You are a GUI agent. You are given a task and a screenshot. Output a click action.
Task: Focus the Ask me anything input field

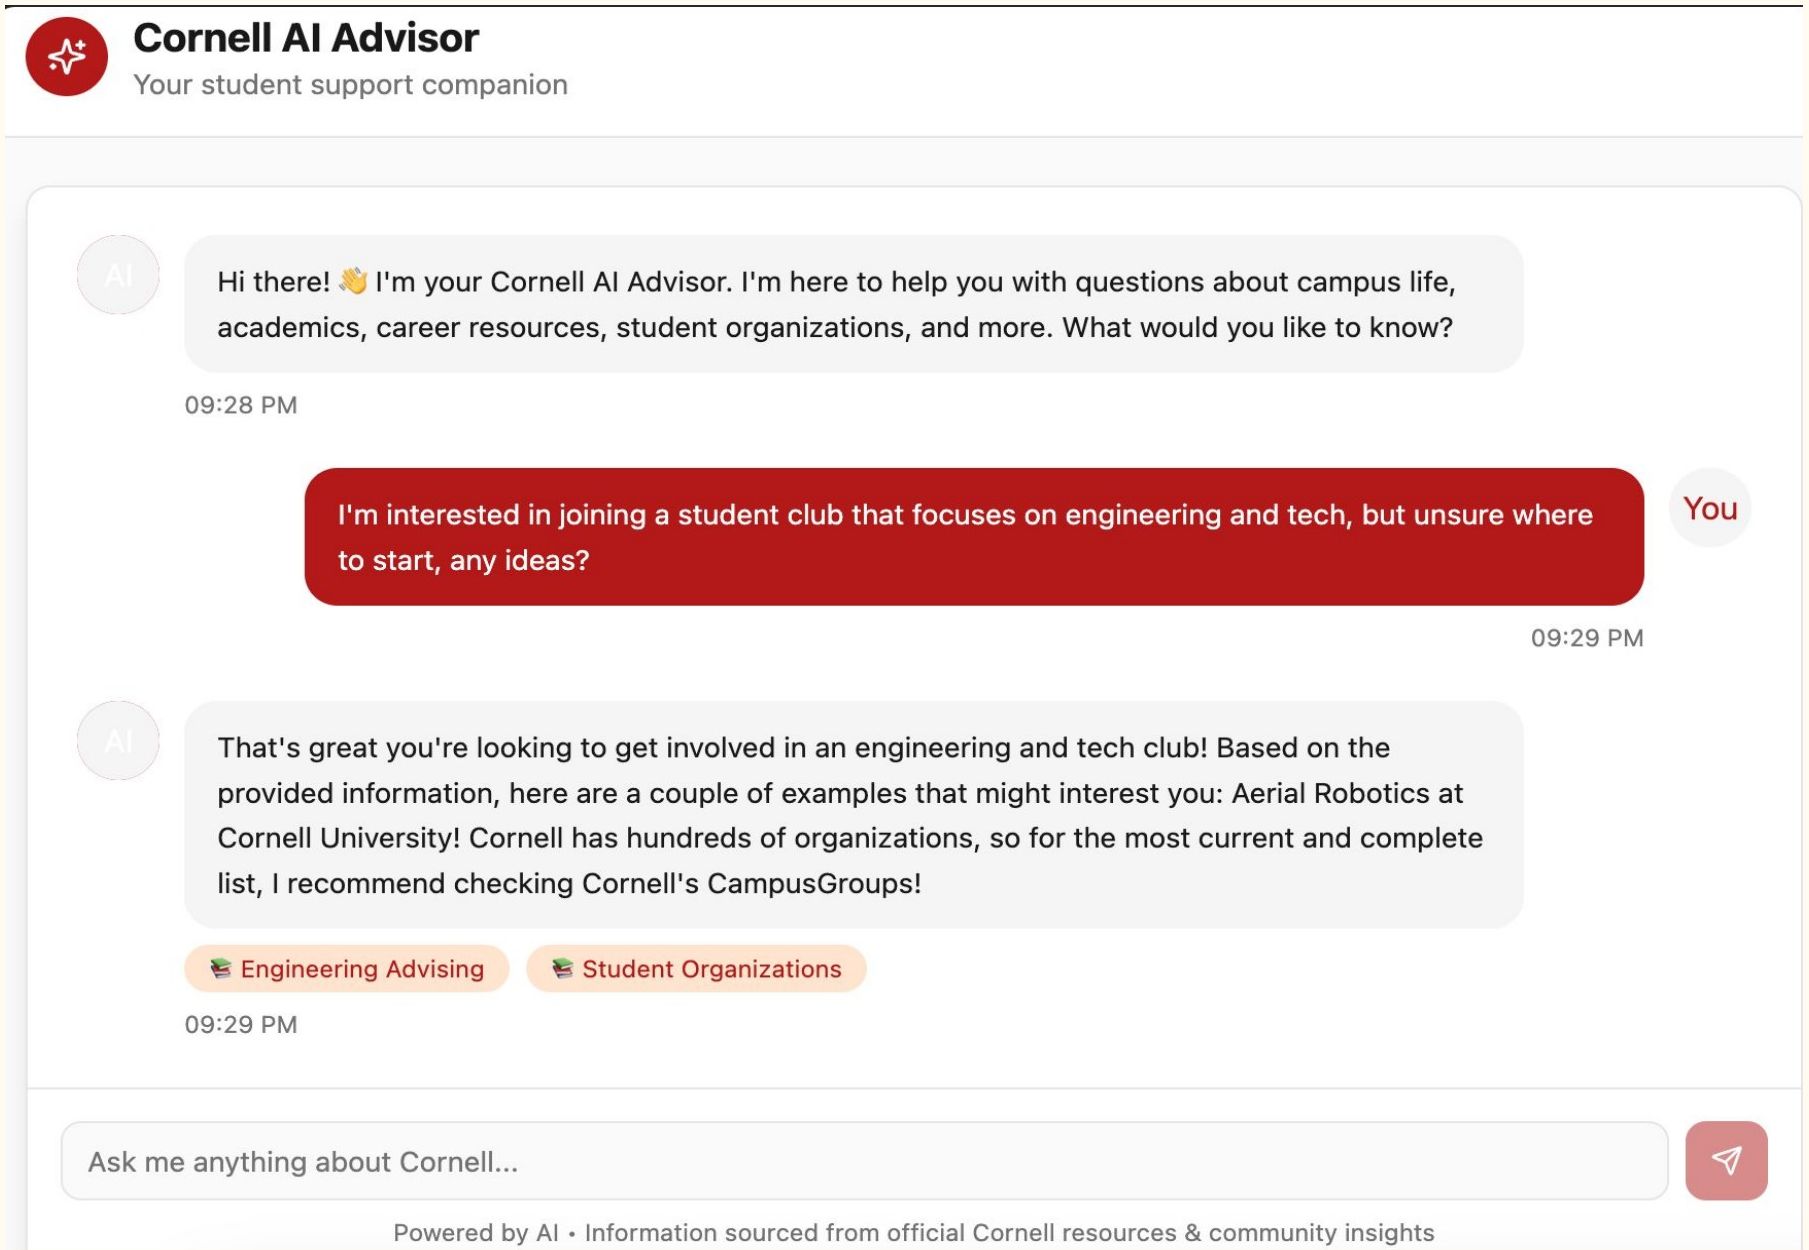pyautogui.click(x=865, y=1161)
